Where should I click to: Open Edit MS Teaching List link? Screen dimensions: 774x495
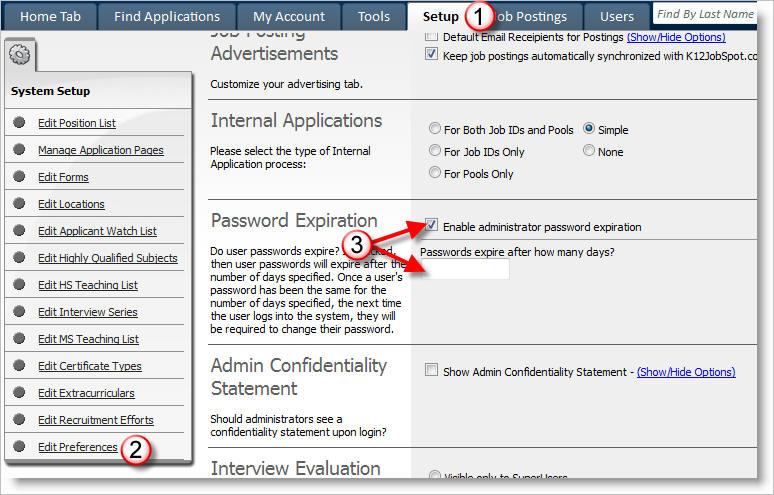88,339
